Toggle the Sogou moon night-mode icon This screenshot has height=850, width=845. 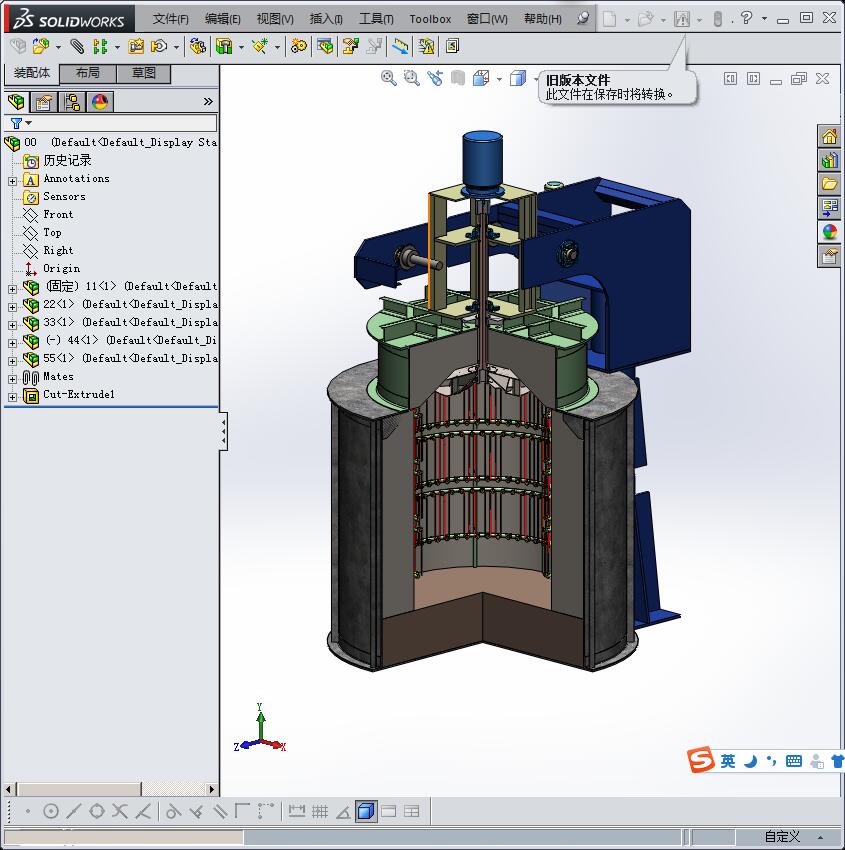tap(750, 761)
